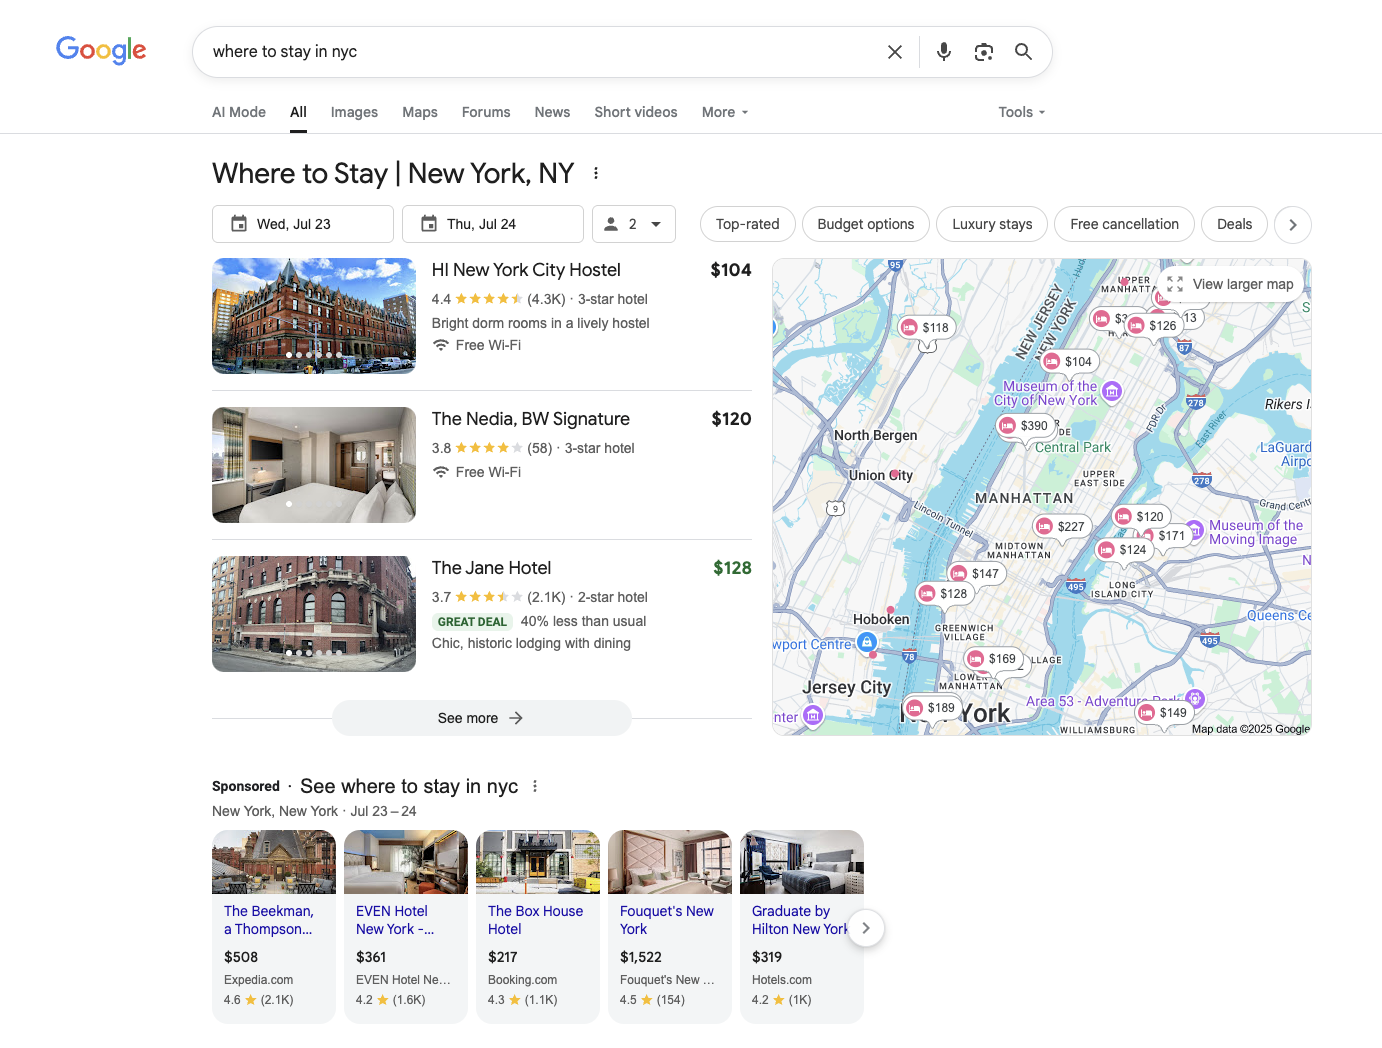The image size is (1382, 1048).
Task: Switch to AI Mode tab
Action: (x=239, y=112)
